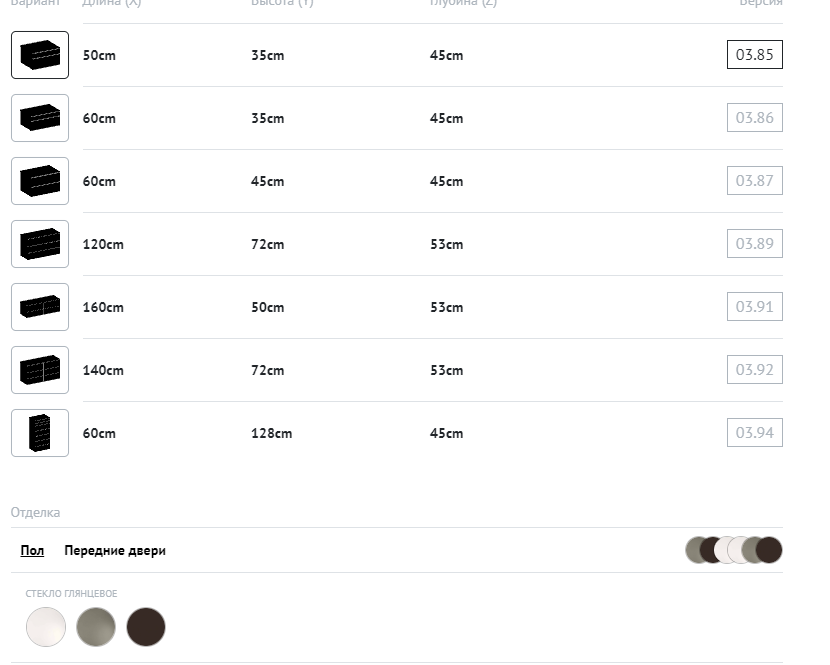
Task: Pick the white glossy glass swatch
Action: click(46, 627)
